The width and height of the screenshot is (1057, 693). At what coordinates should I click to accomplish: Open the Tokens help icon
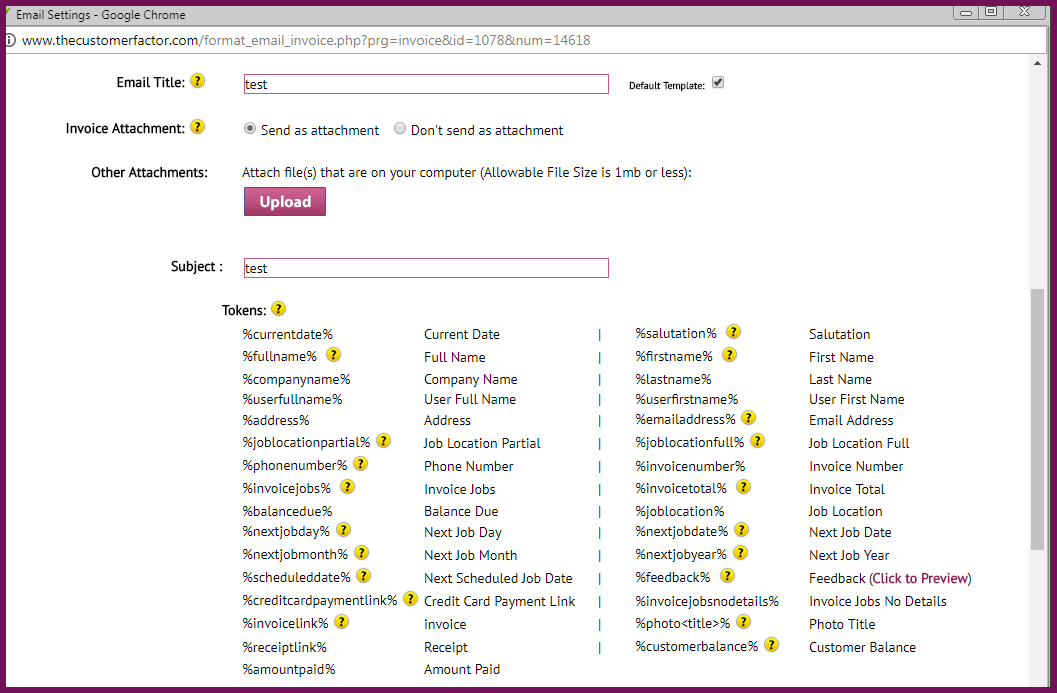coord(278,309)
